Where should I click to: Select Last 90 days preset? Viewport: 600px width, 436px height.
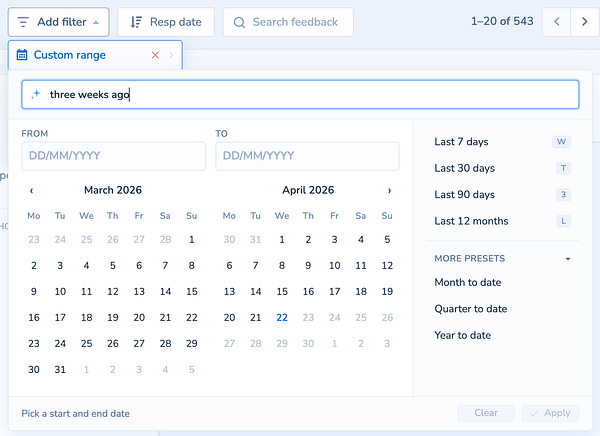point(502,195)
